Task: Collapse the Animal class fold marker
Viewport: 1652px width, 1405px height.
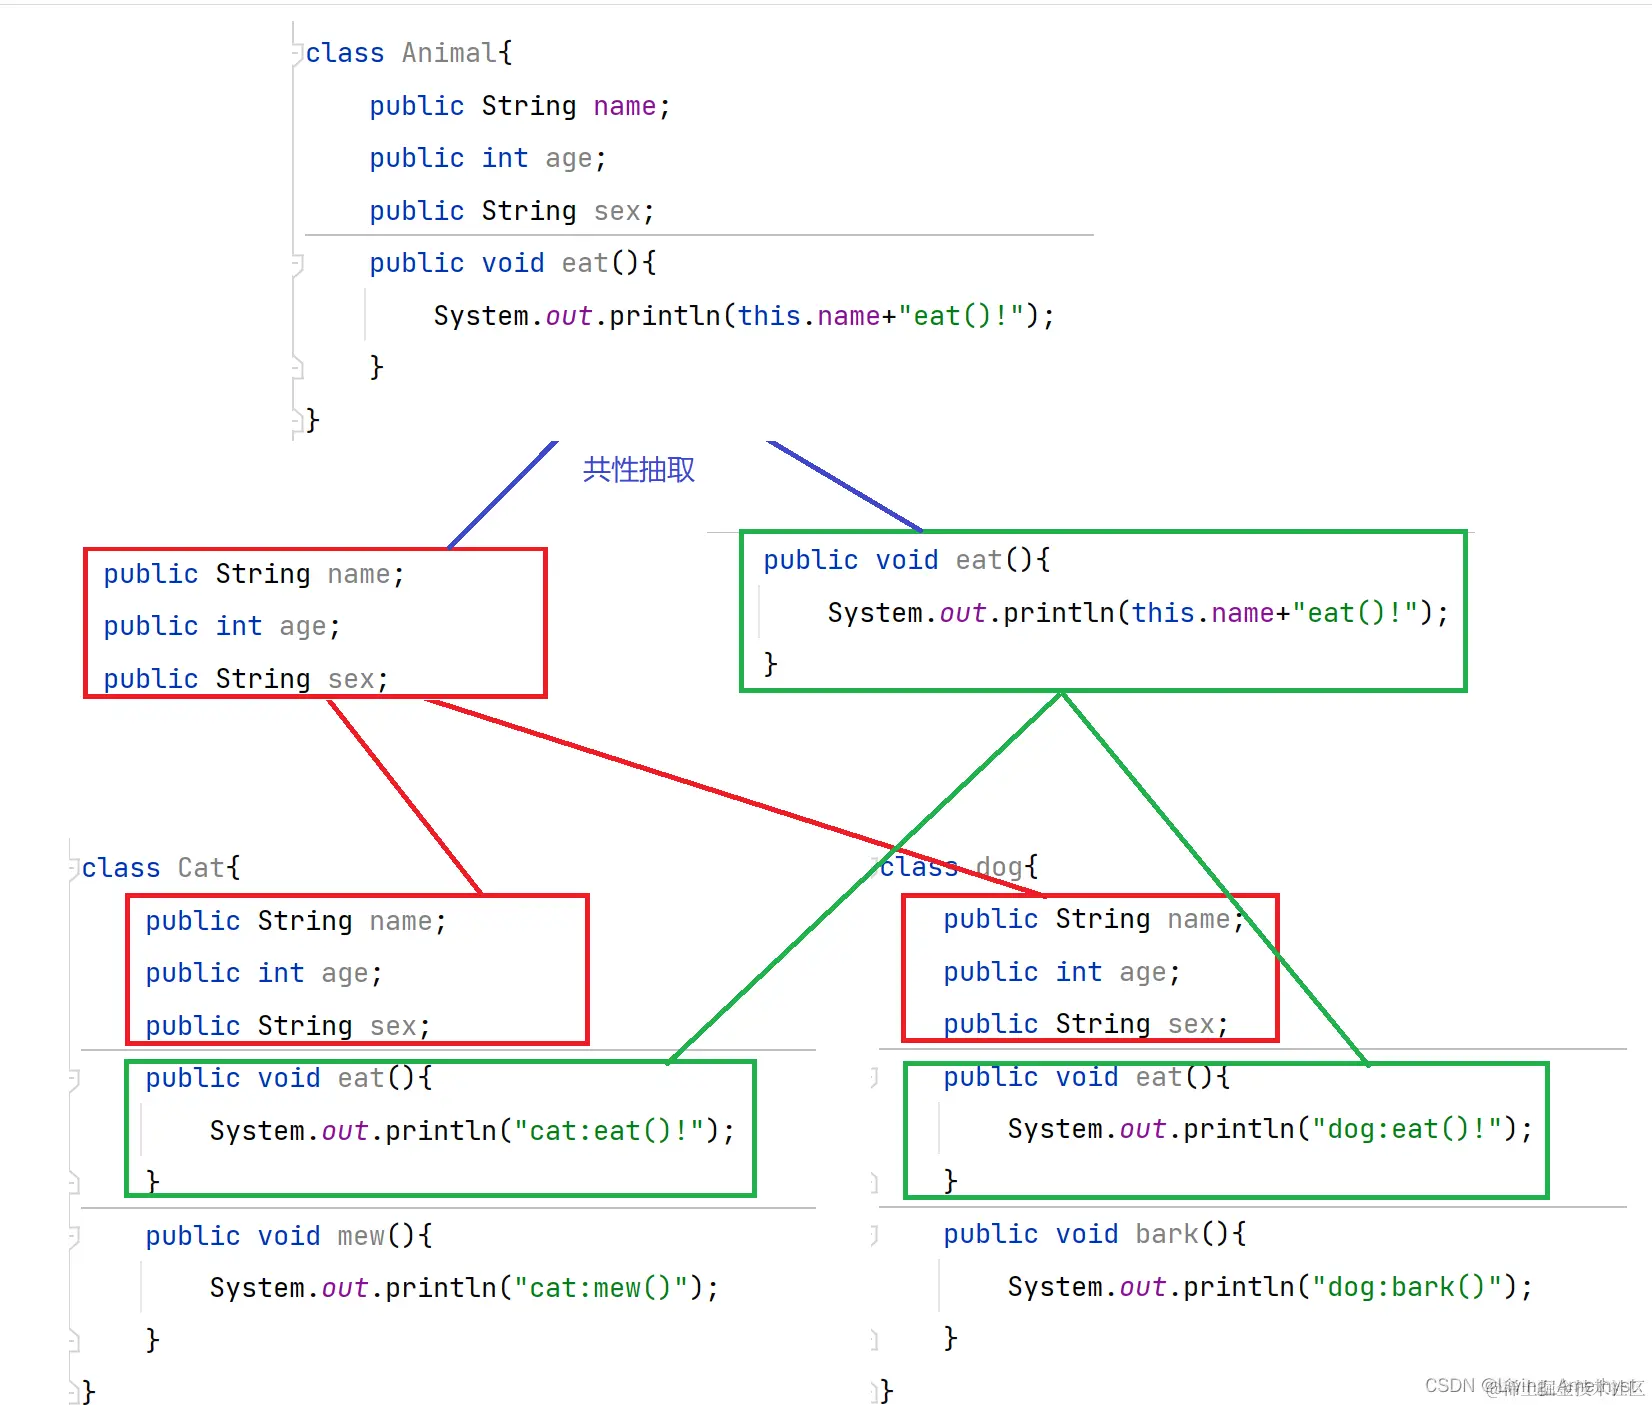Action: coord(297,53)
